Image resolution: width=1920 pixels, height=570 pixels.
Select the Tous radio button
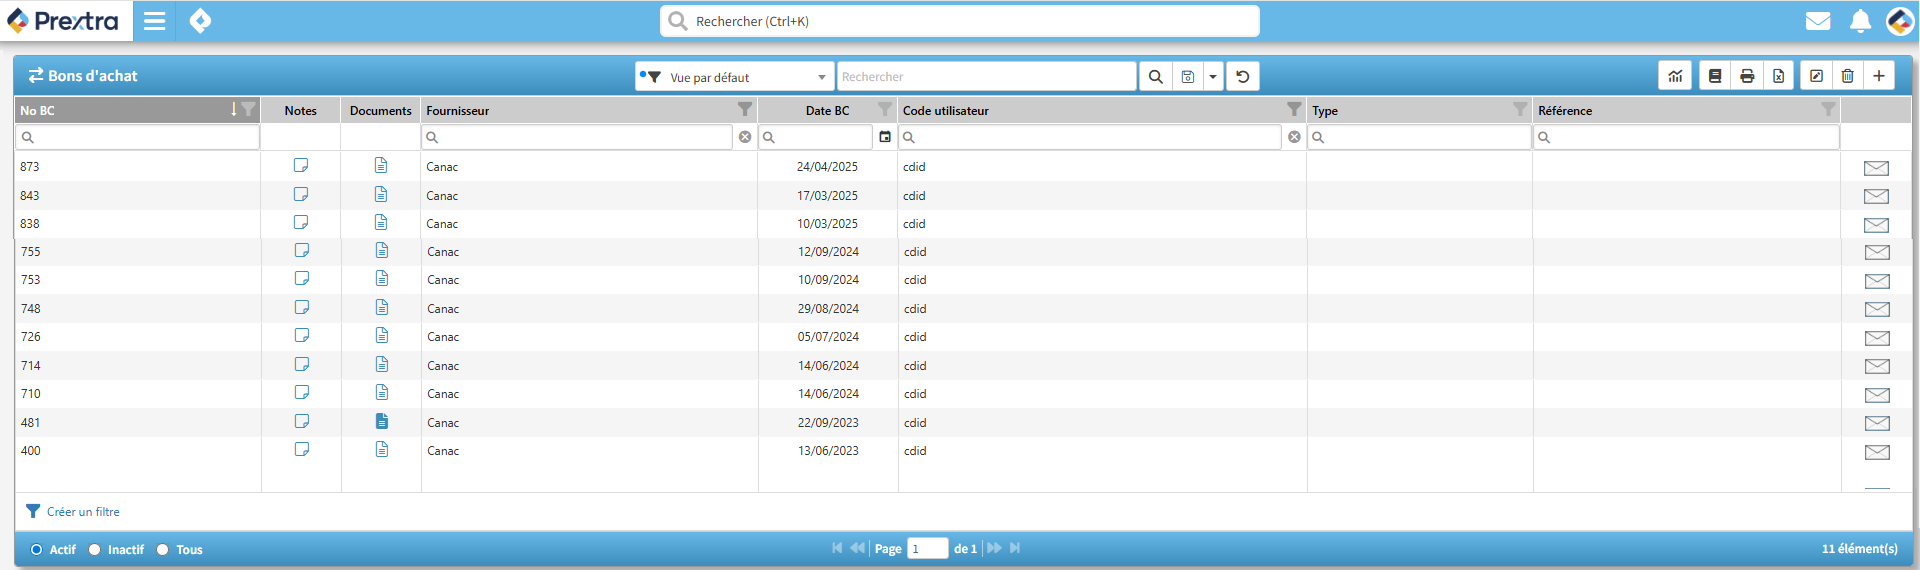point(163,549)
